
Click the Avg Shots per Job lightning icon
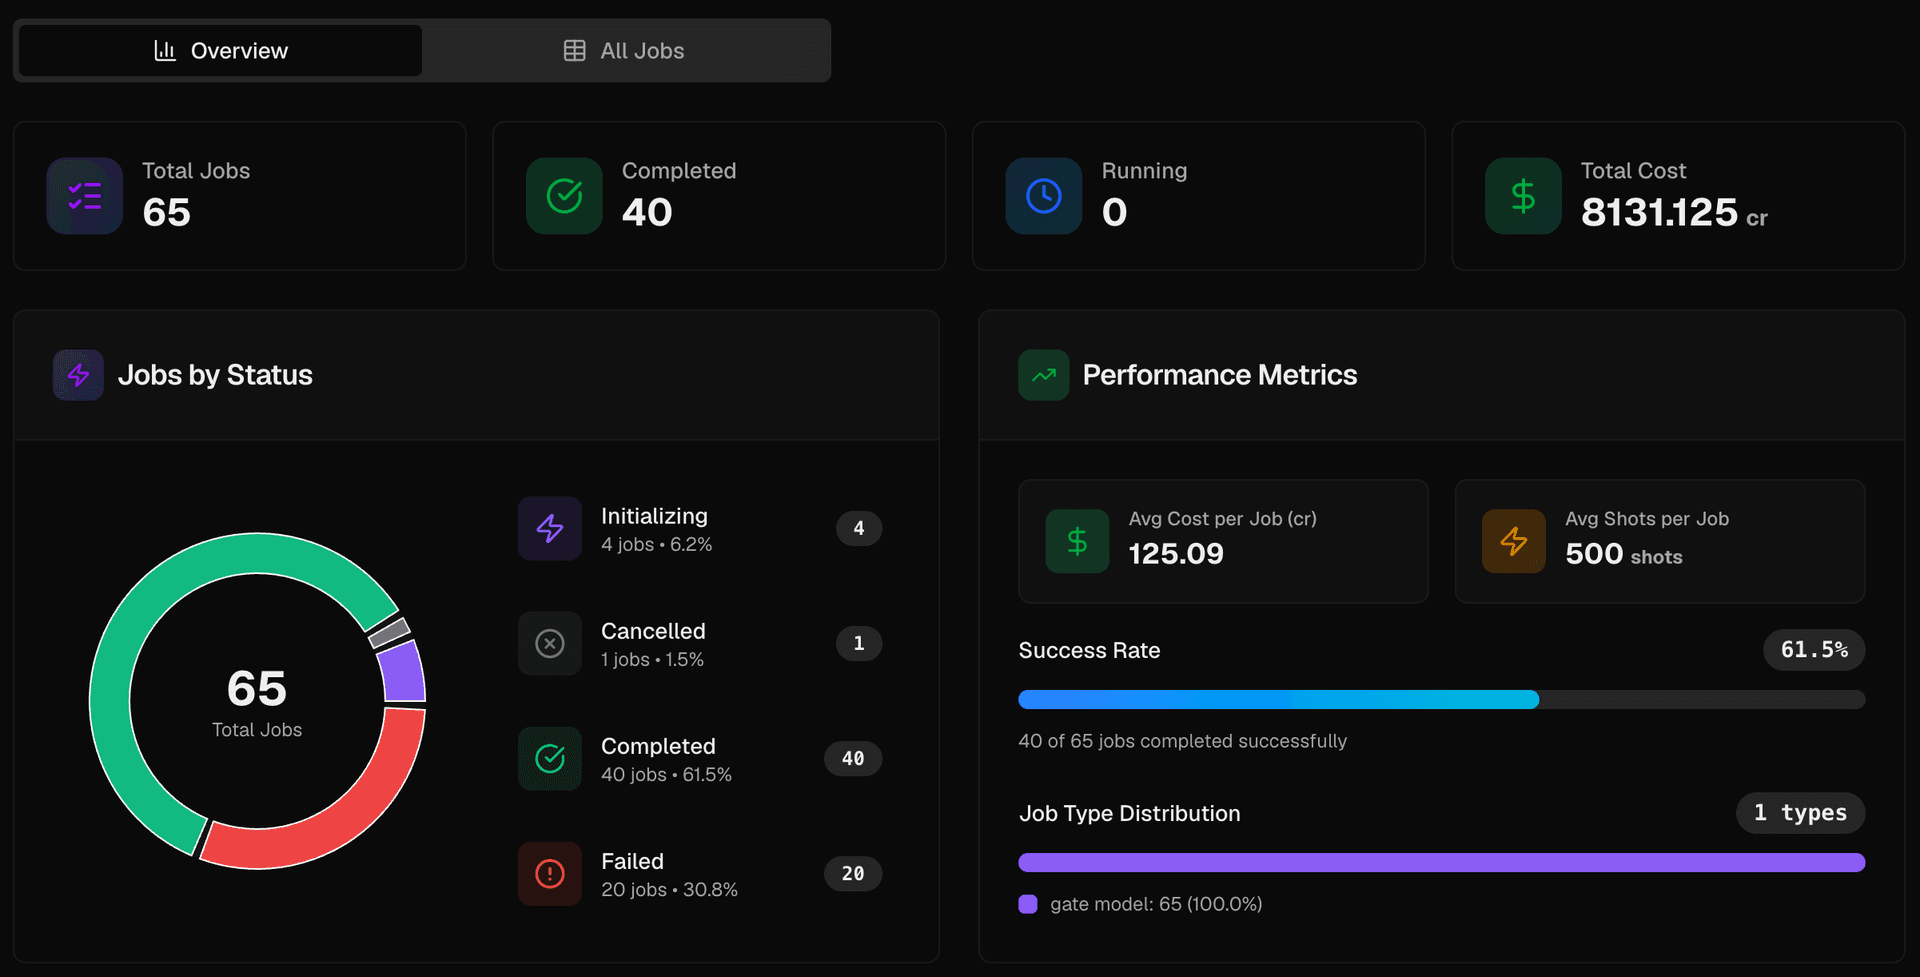(1514, 541)
